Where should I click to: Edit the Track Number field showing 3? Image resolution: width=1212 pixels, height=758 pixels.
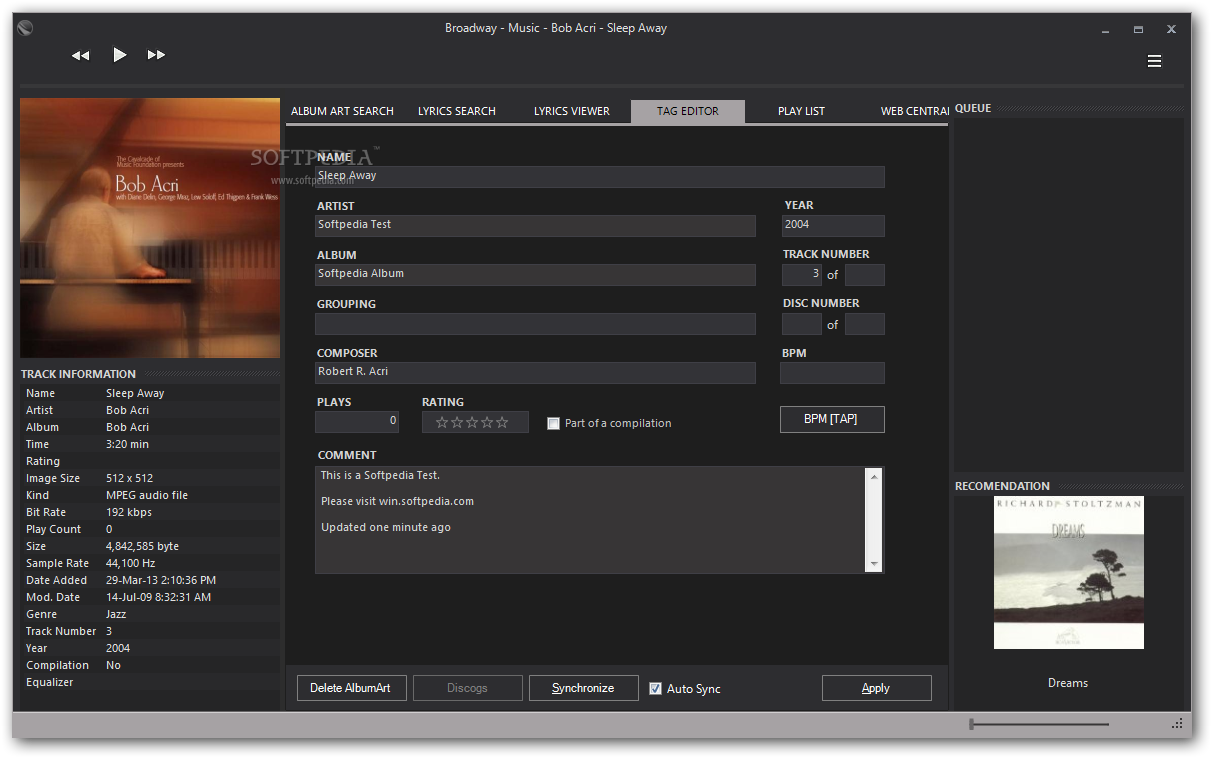coord(801,274)
